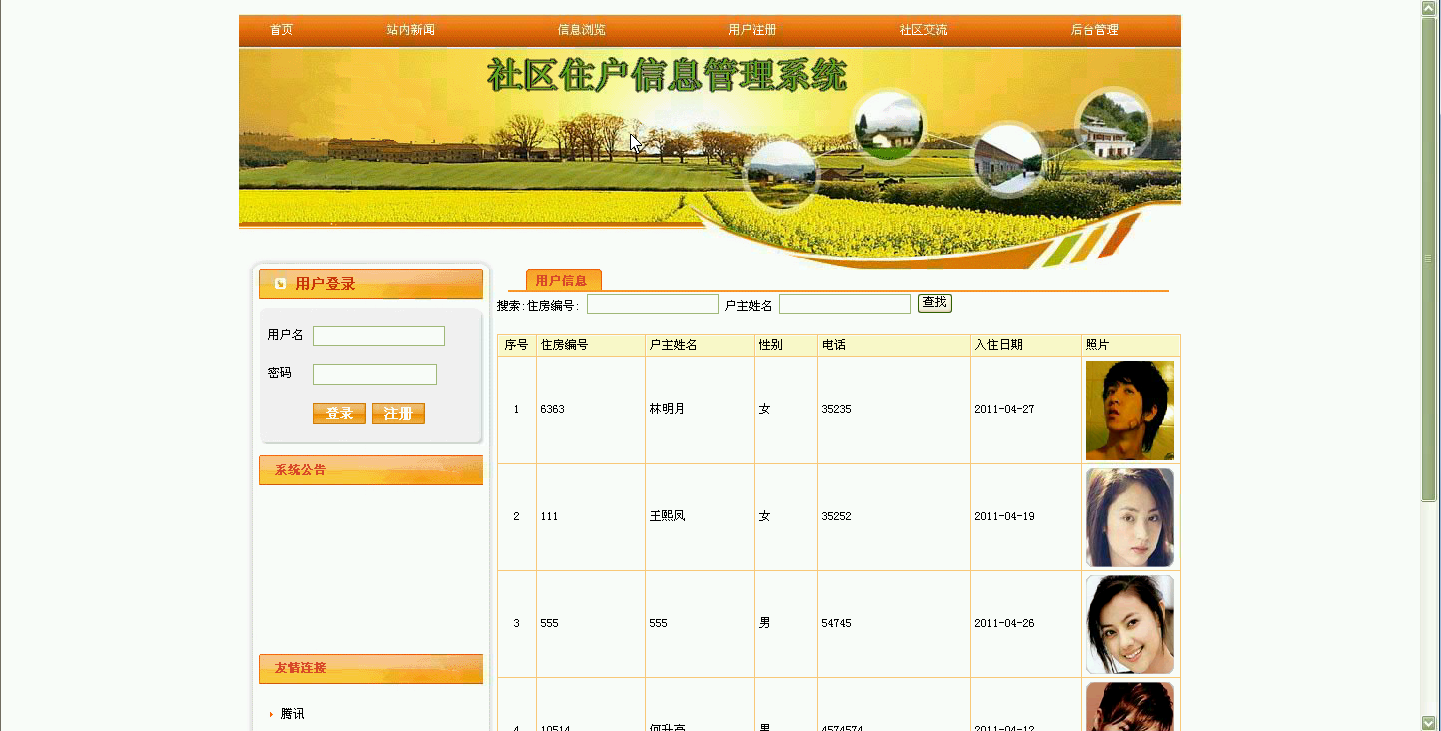This screenshot has width=1441, height=731.
Task: Click the name 王熙凤
Action: point(667,517)
